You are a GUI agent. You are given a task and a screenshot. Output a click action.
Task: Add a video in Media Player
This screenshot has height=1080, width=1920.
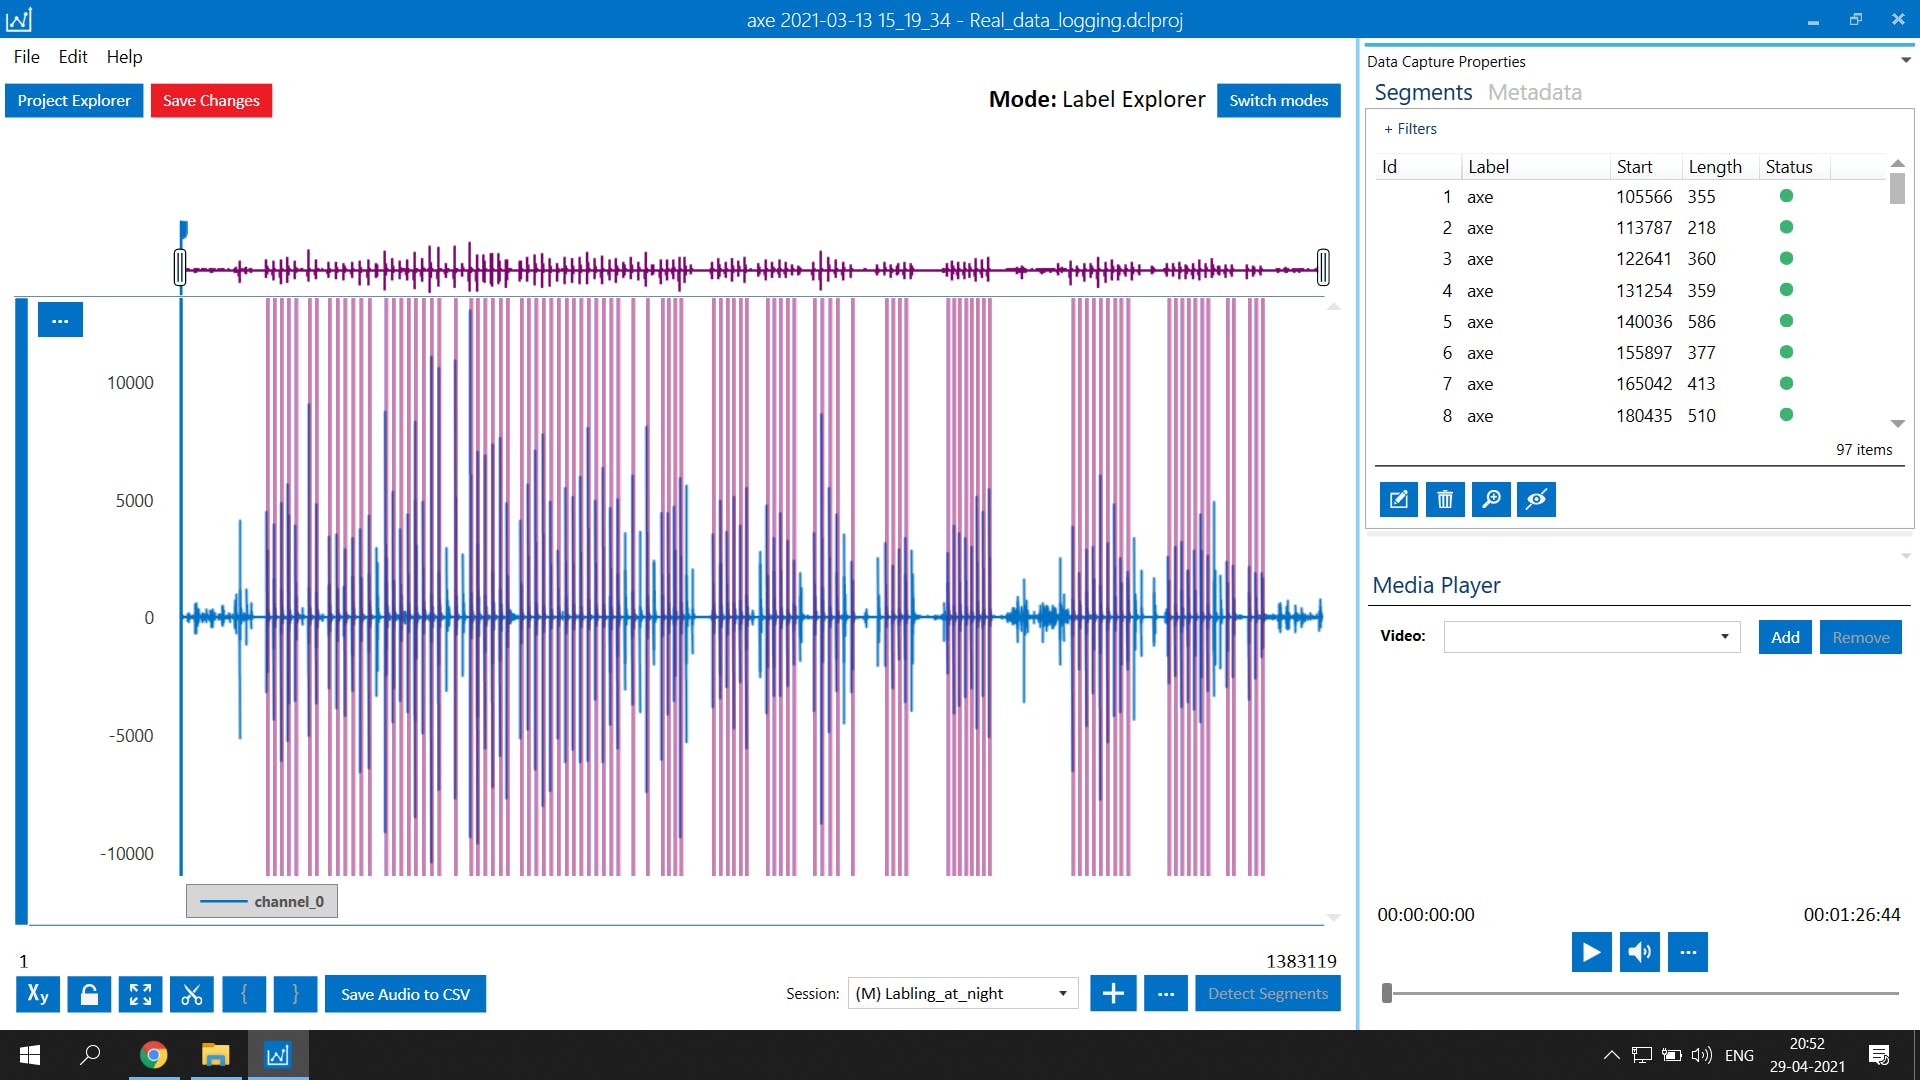pyautogui.click(x=1785, y=637)
